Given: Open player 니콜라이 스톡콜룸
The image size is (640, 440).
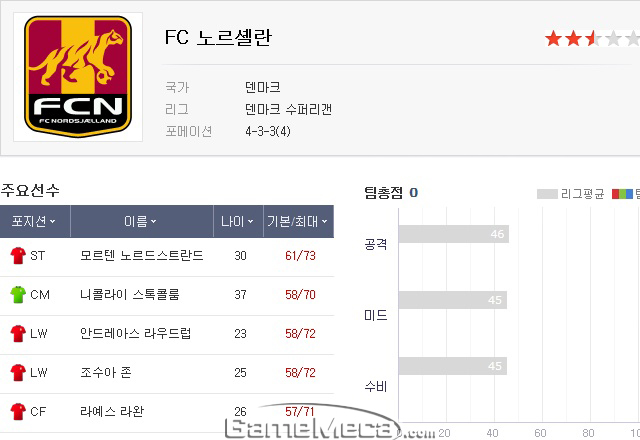Looking at the screenshot, I should pyautogui.click(x=130, y=295).
